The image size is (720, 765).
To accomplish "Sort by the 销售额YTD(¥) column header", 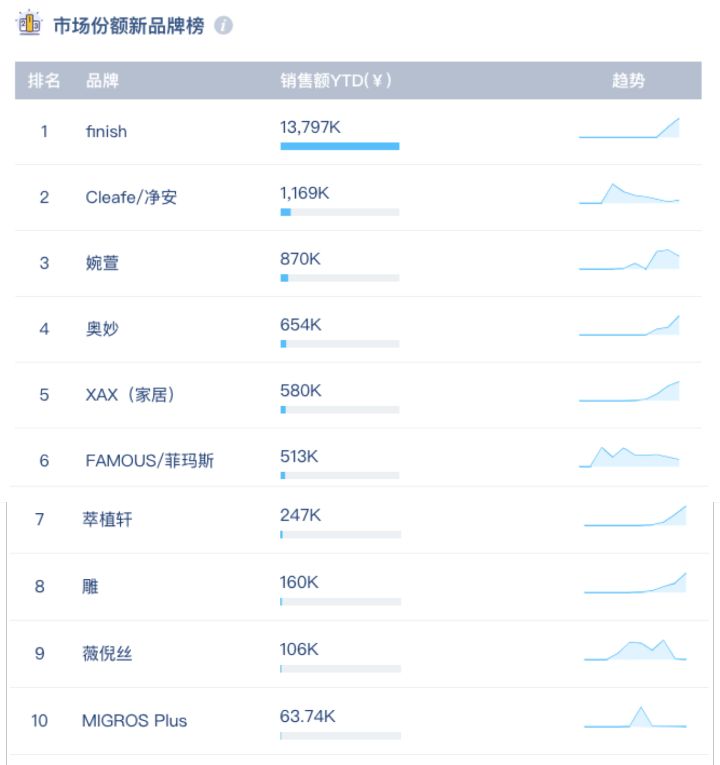I will (336, 81).
